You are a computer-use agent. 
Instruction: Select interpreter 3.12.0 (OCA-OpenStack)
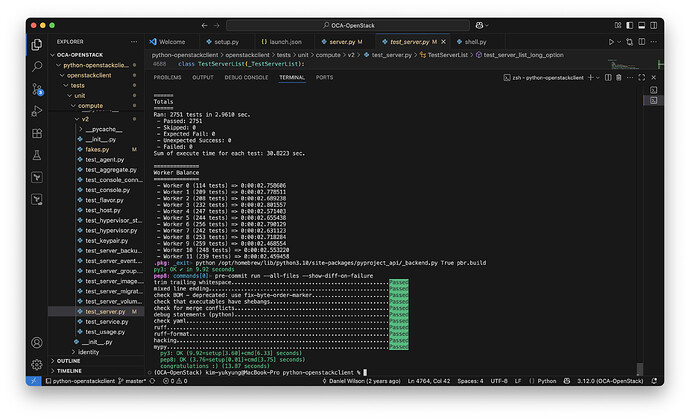(610, 381)
